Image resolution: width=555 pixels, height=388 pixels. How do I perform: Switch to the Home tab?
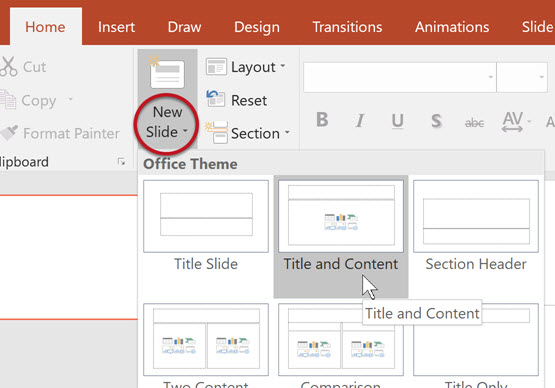click(x=45, y=27)
